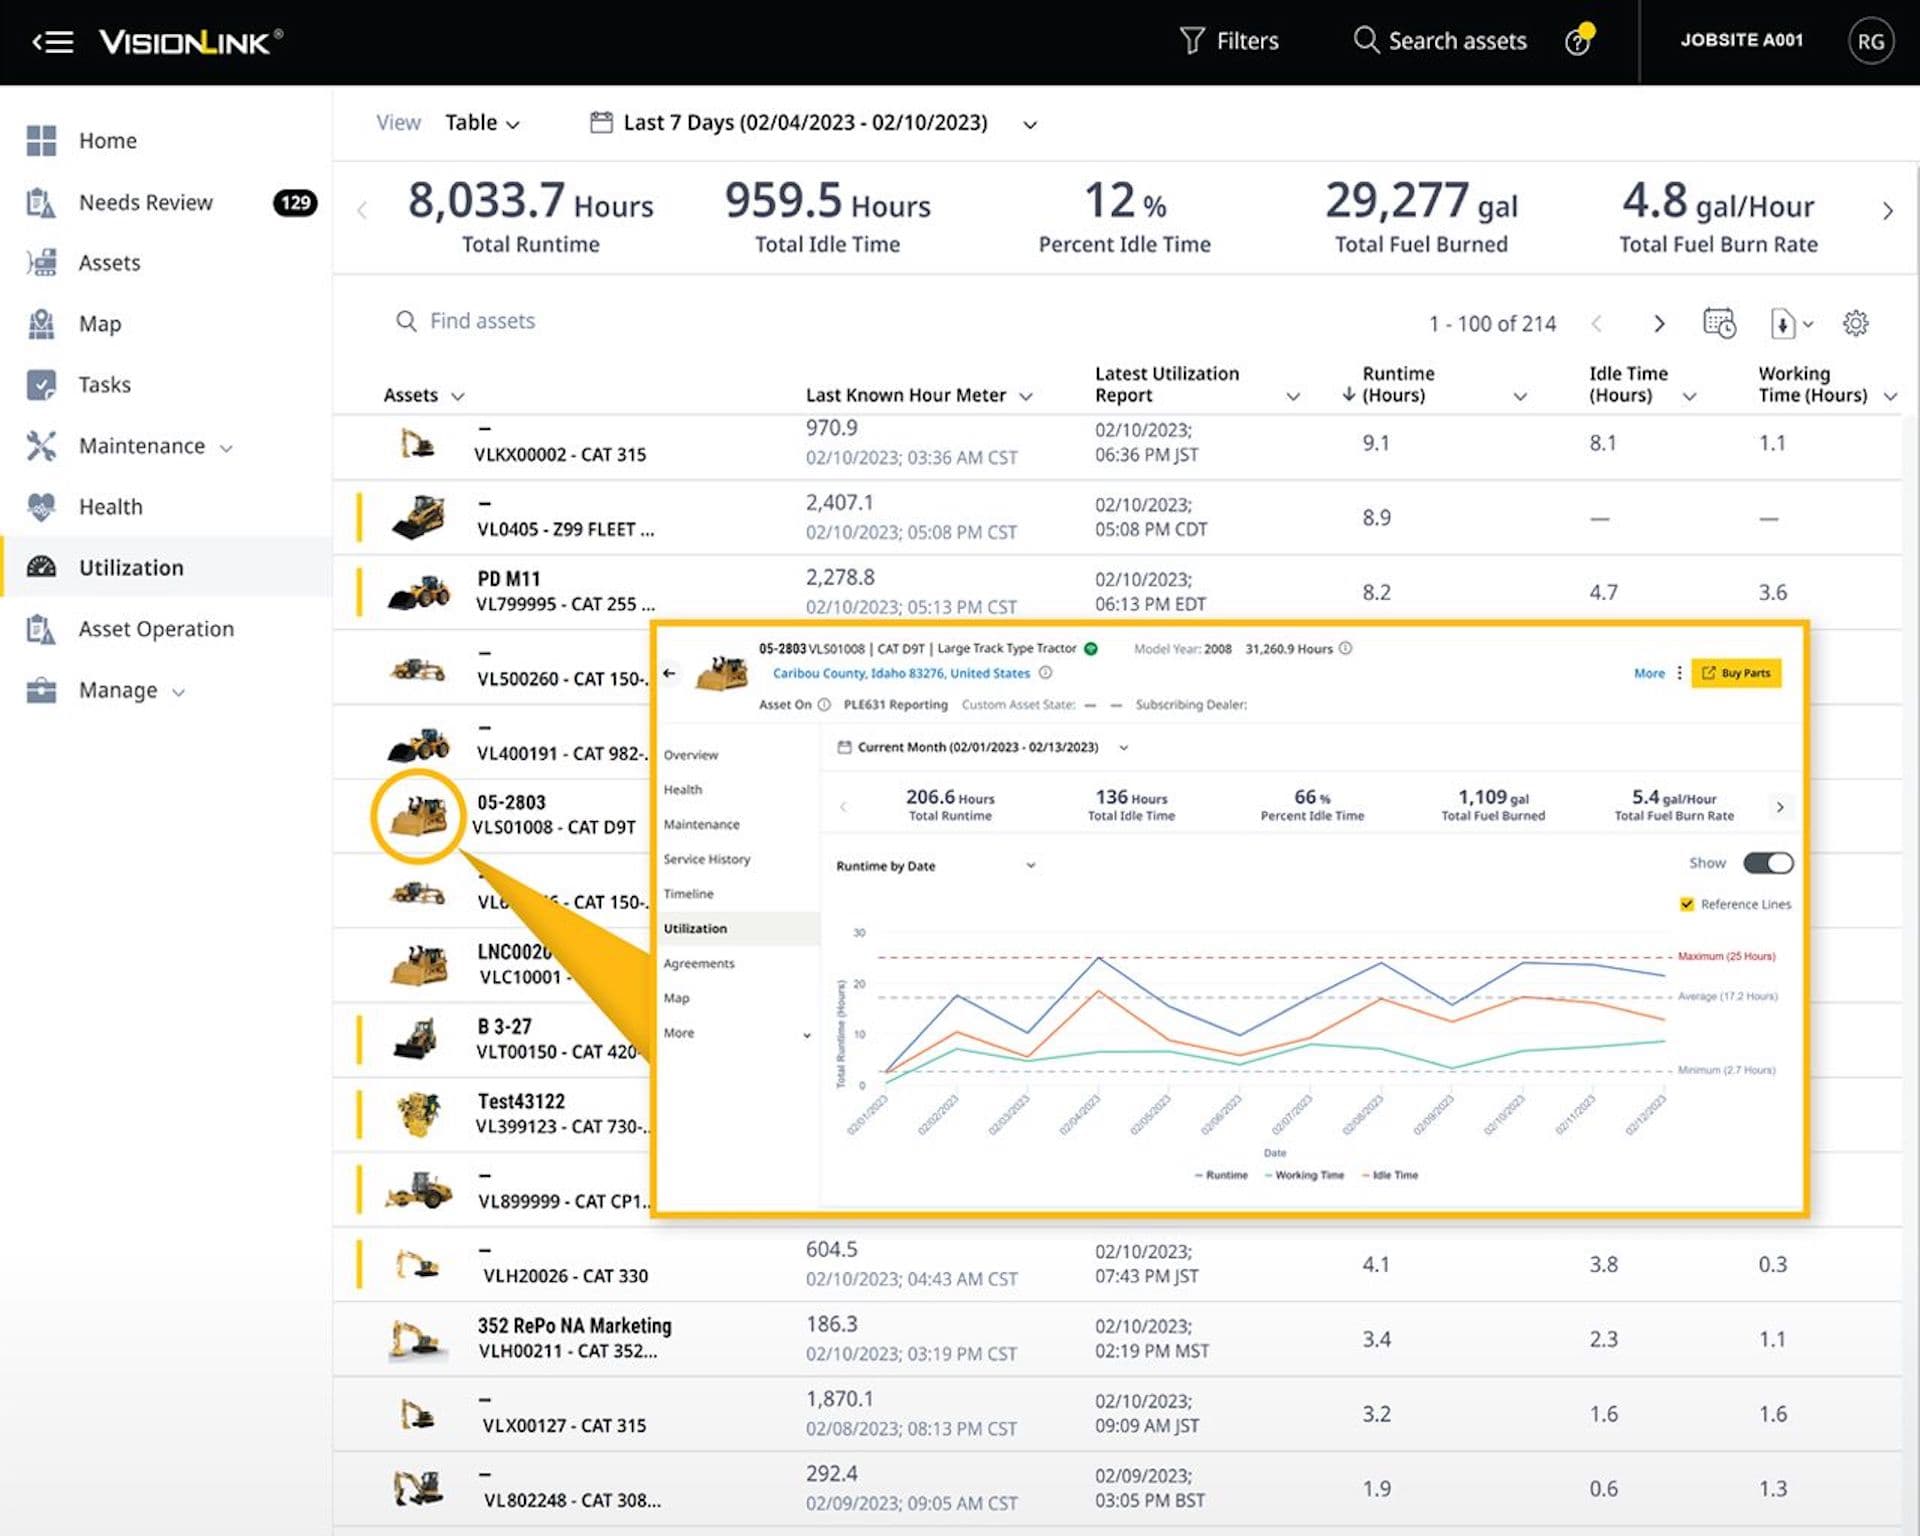
Task: Expand the View Table dropdown
Action: [480, 121]
